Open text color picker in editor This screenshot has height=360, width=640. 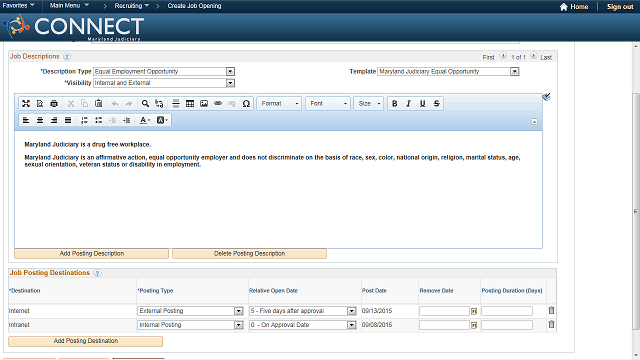[144, 120]
